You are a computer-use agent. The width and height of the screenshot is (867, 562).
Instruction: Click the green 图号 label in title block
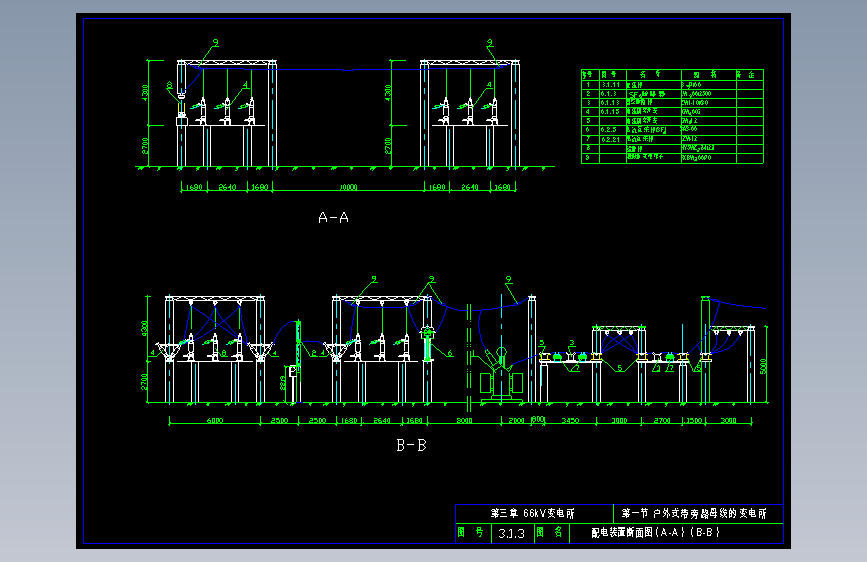[471, 532]
